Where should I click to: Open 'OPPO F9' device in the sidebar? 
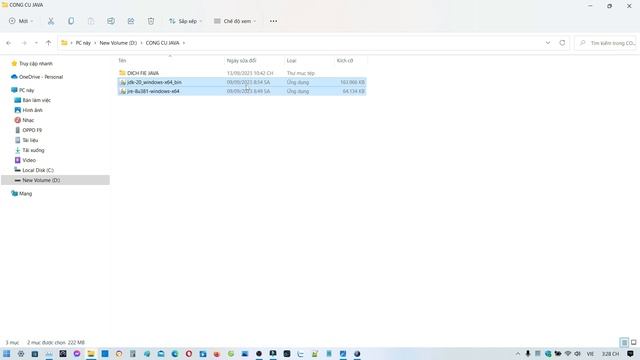tap(32, 130)
